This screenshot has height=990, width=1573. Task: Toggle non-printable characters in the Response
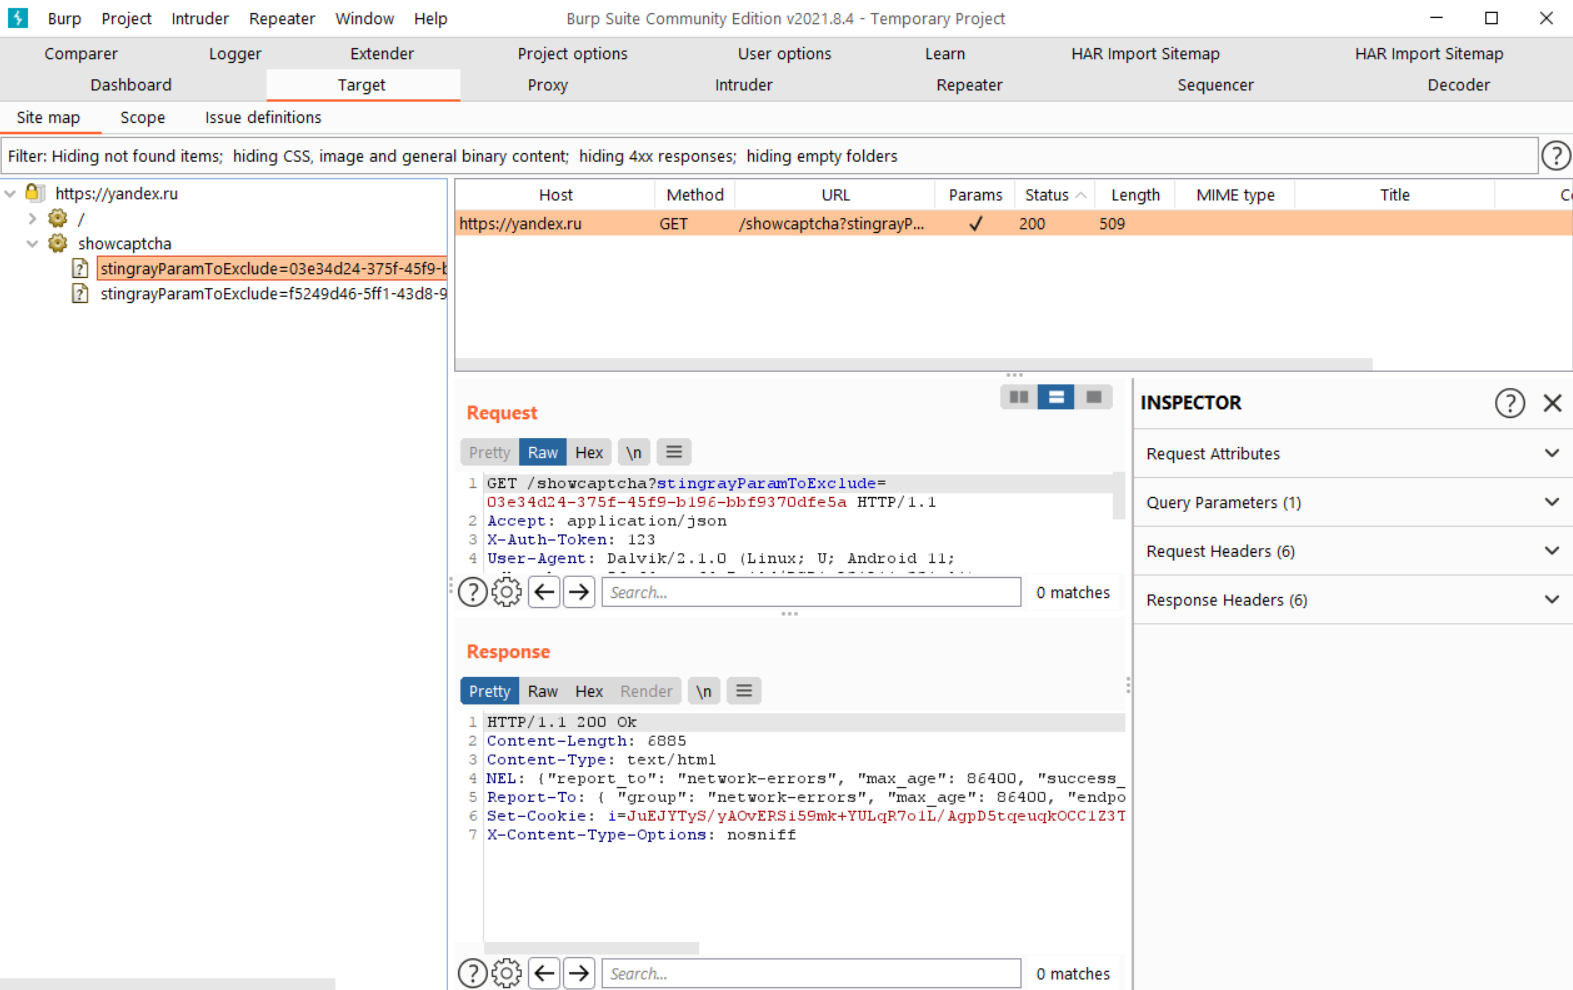click(x=704, y=691)
